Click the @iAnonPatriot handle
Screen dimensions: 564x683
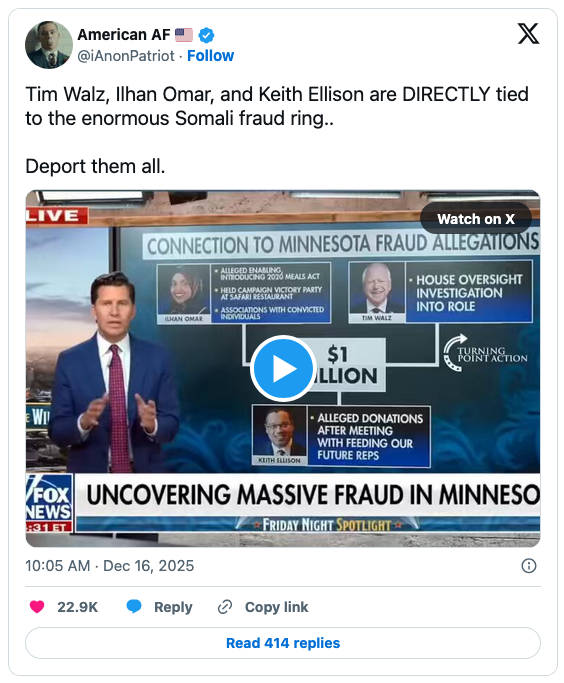pyautogui.click(x=126, y=56)
